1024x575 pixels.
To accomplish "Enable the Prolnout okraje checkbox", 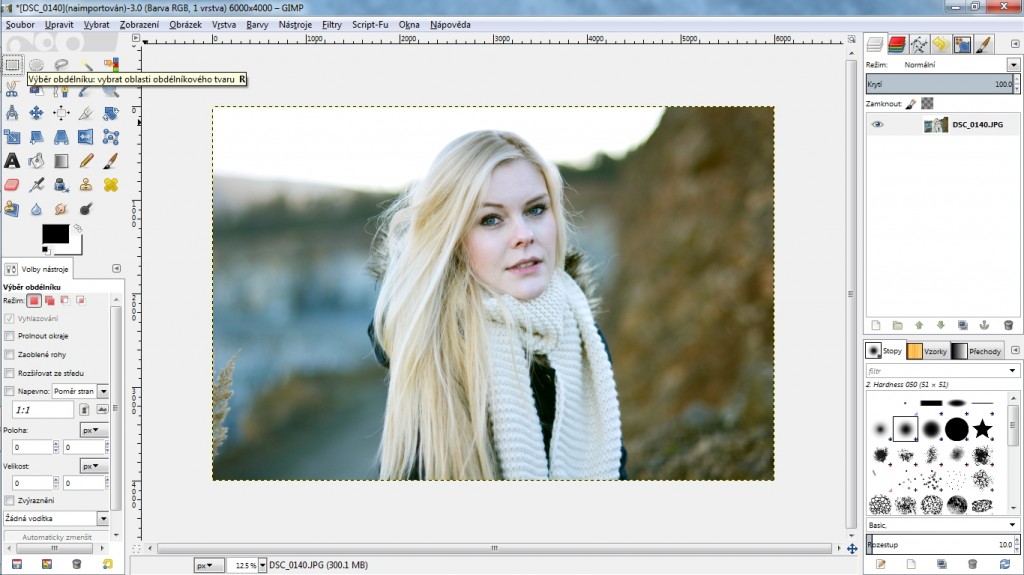I will click(x=9, y=336).
